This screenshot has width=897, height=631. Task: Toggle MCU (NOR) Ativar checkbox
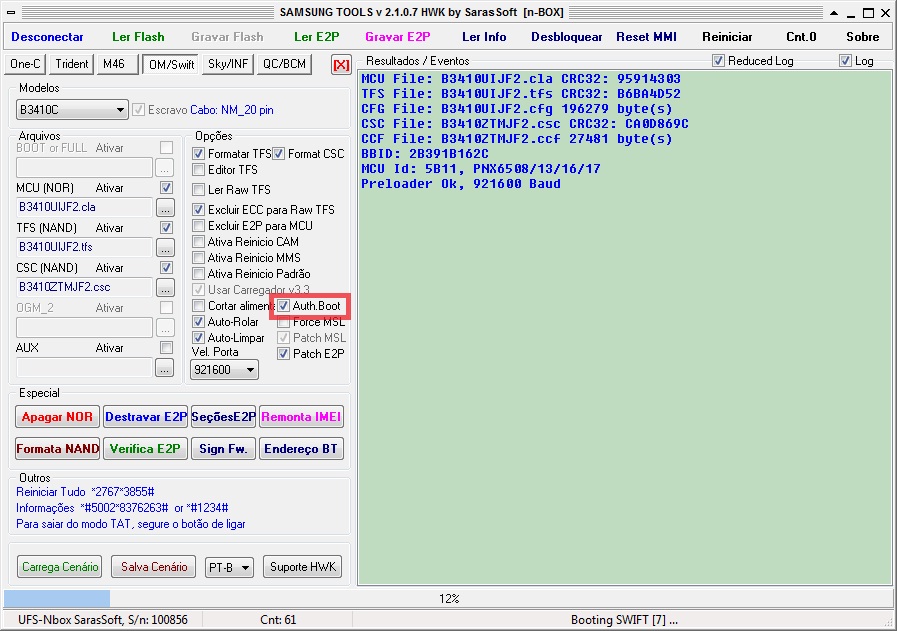point(166,187)
